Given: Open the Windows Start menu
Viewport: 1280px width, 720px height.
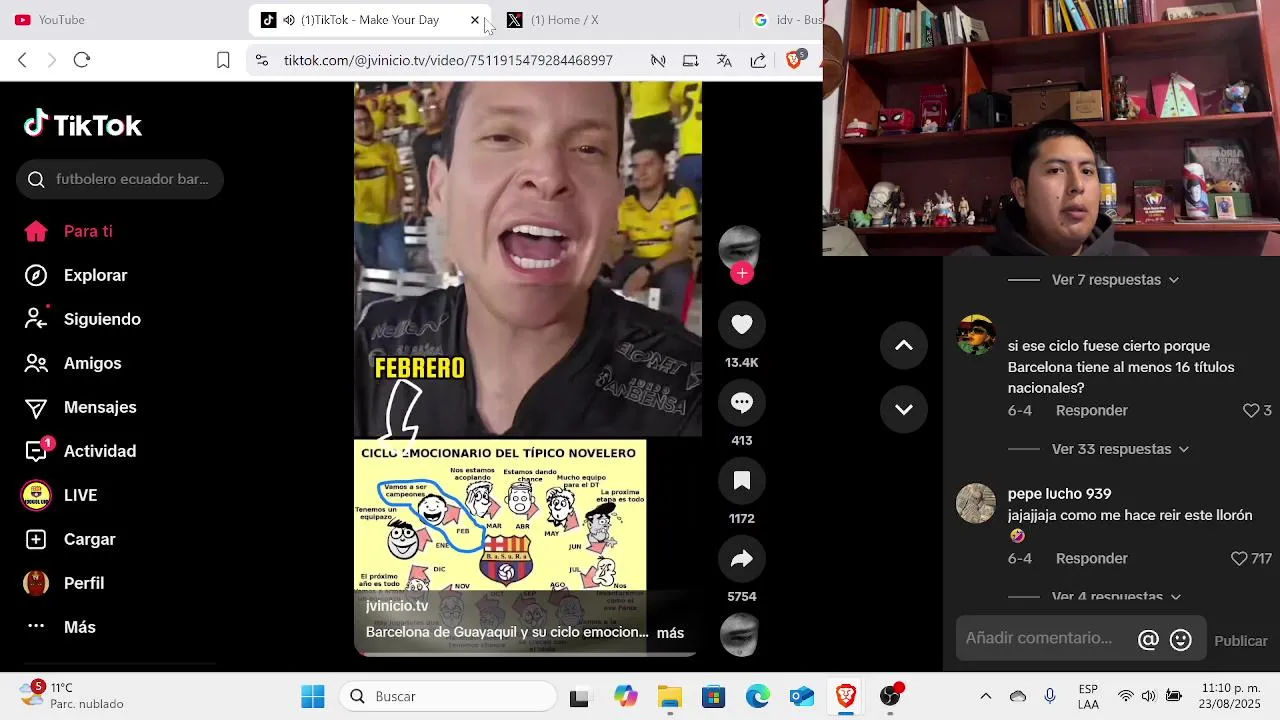Looking at the screenshot, I should tap(313, 696).
